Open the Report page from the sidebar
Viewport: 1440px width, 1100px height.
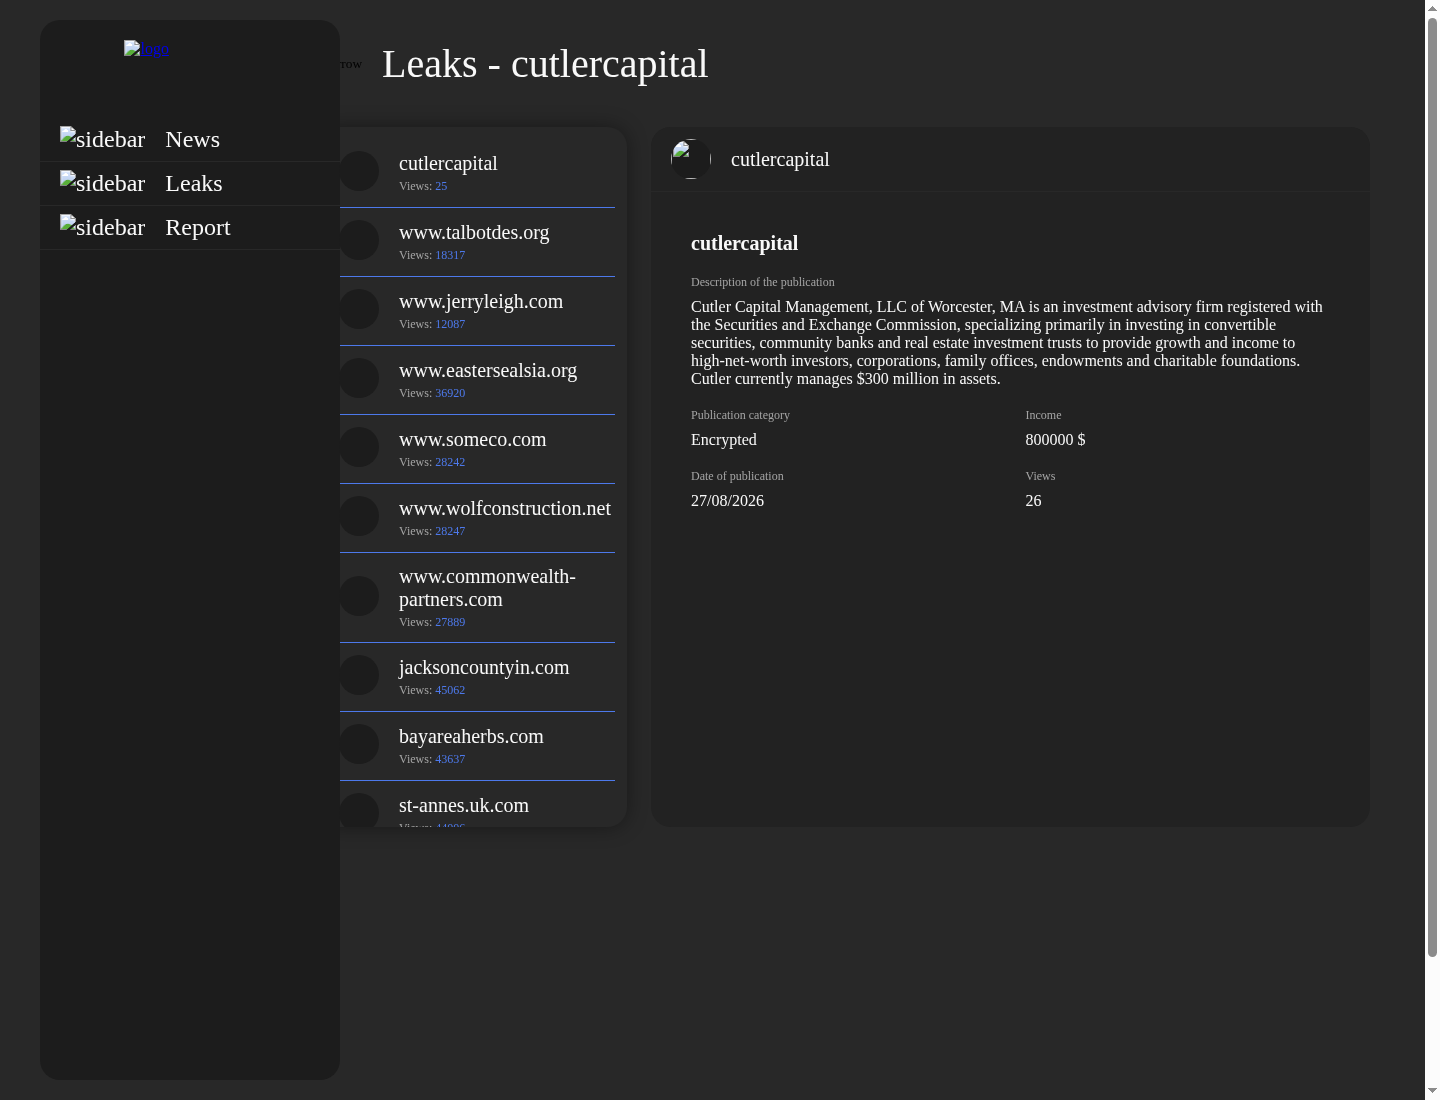190,227
